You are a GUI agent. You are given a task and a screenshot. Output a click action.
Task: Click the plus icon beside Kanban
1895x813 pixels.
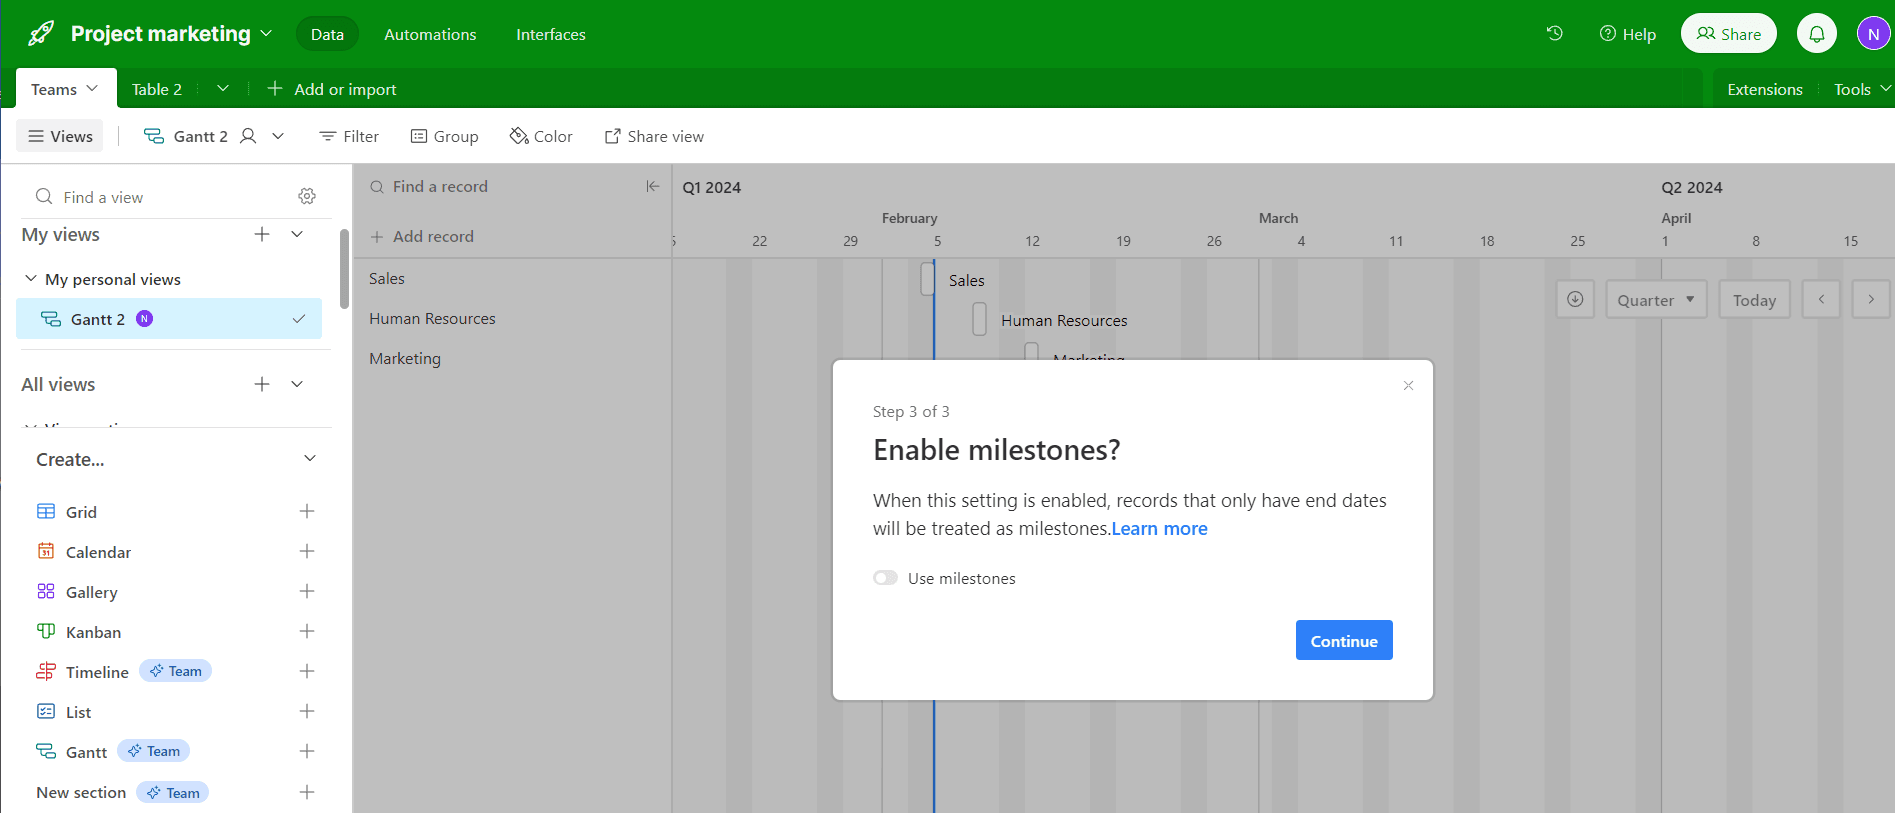pyautogui.click(x=307, y=631)
